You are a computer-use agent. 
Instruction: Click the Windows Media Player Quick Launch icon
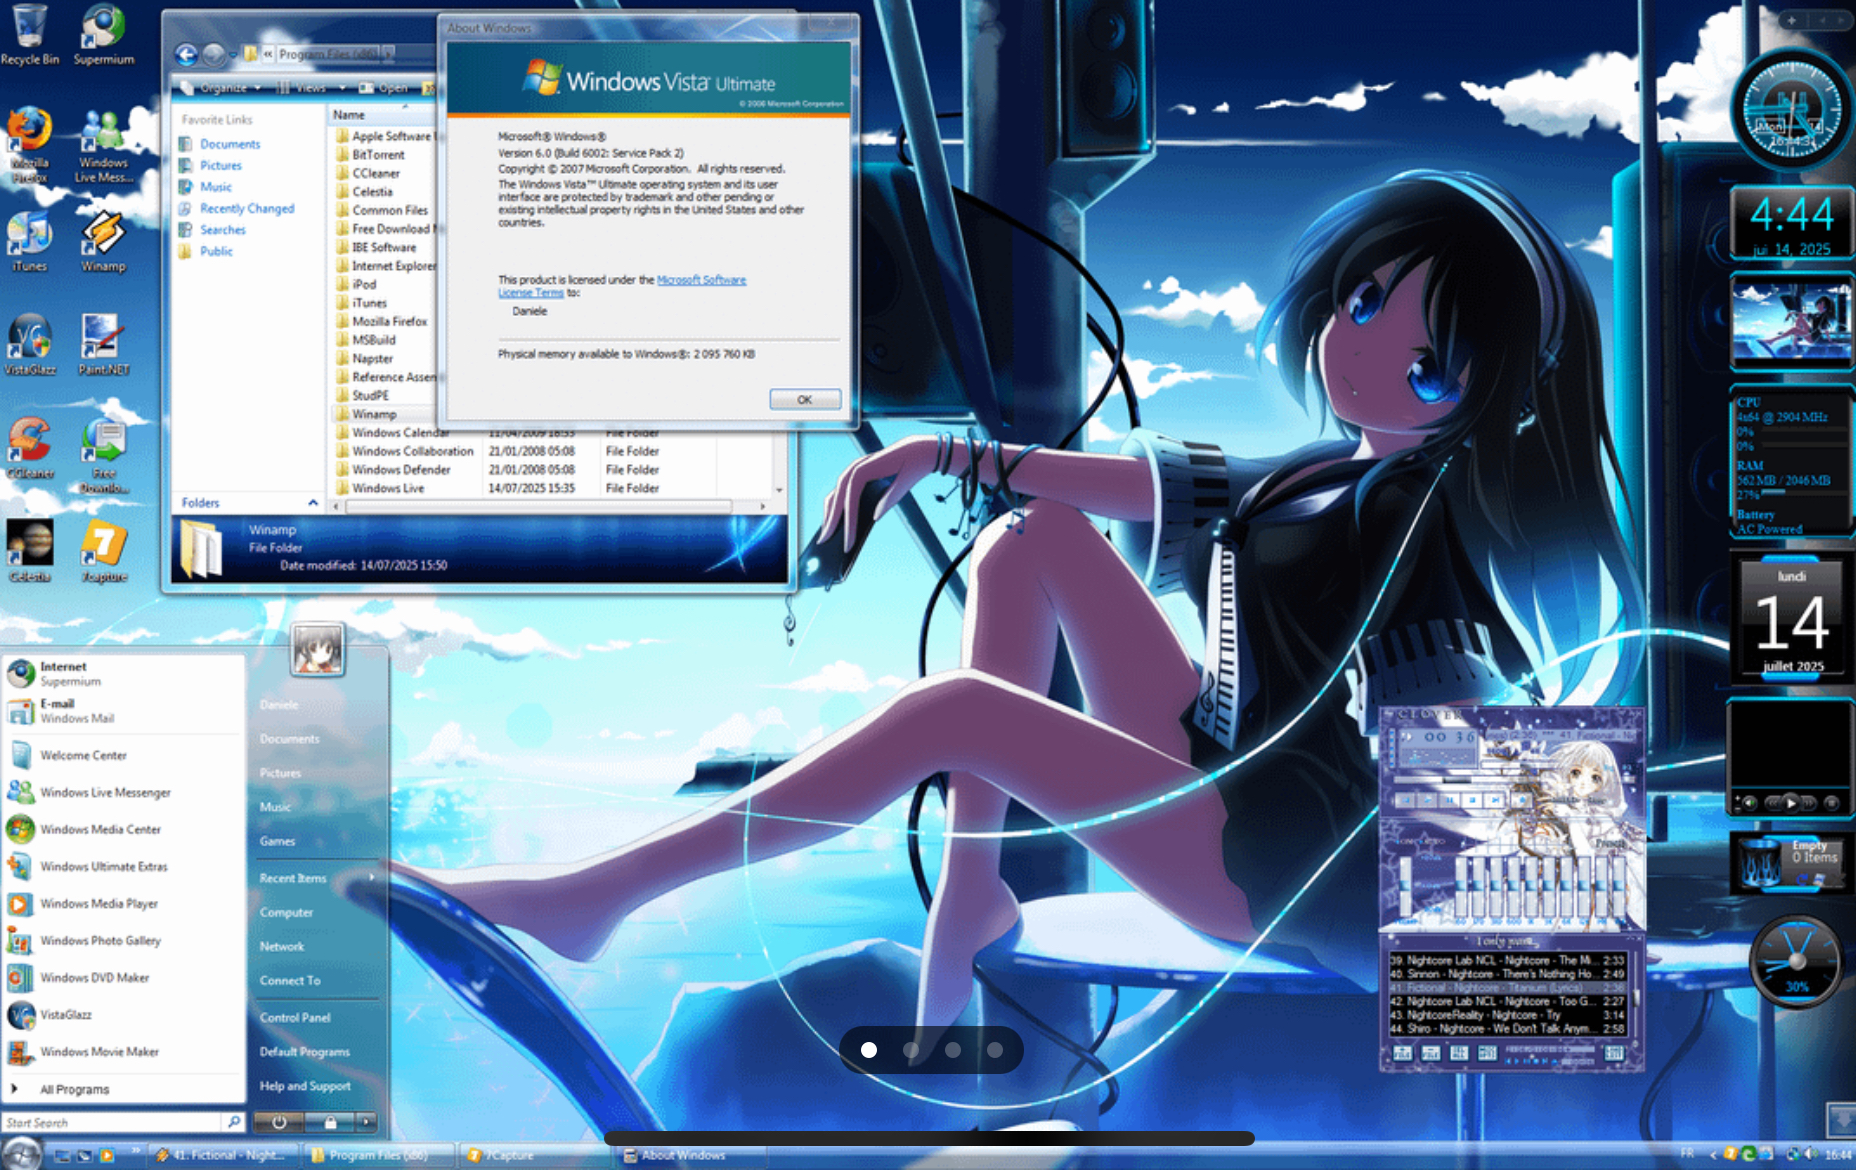tap(106, 1155)
